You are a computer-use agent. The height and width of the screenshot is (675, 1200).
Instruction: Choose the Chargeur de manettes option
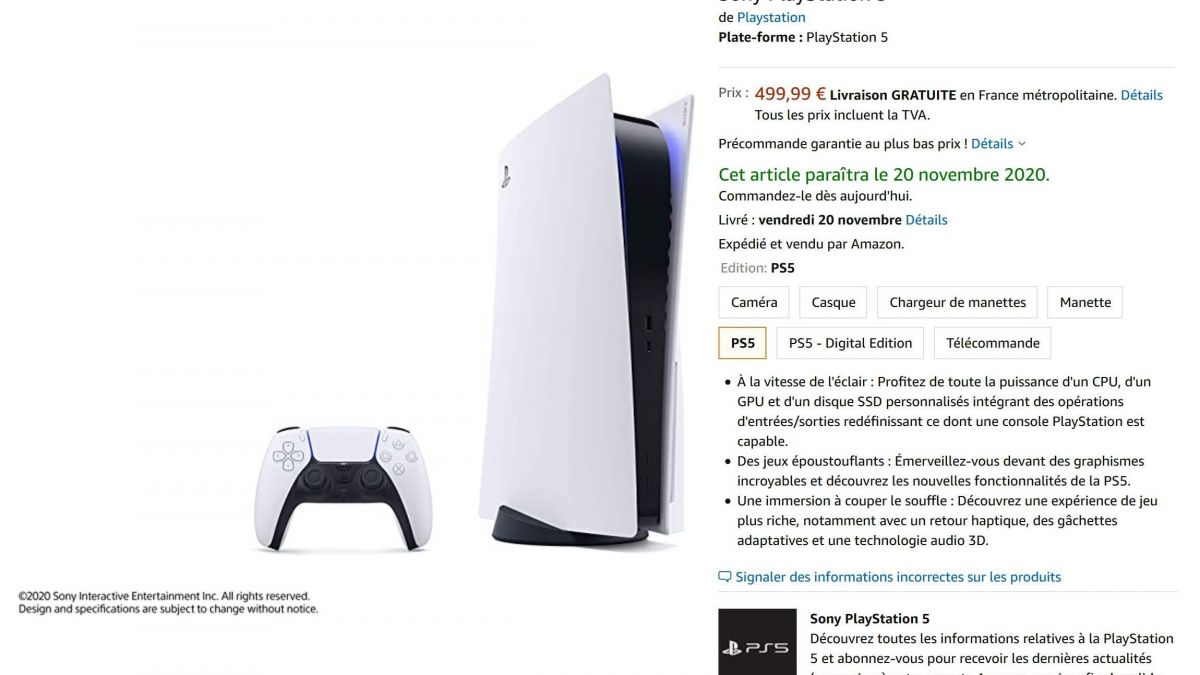[958, 302]
